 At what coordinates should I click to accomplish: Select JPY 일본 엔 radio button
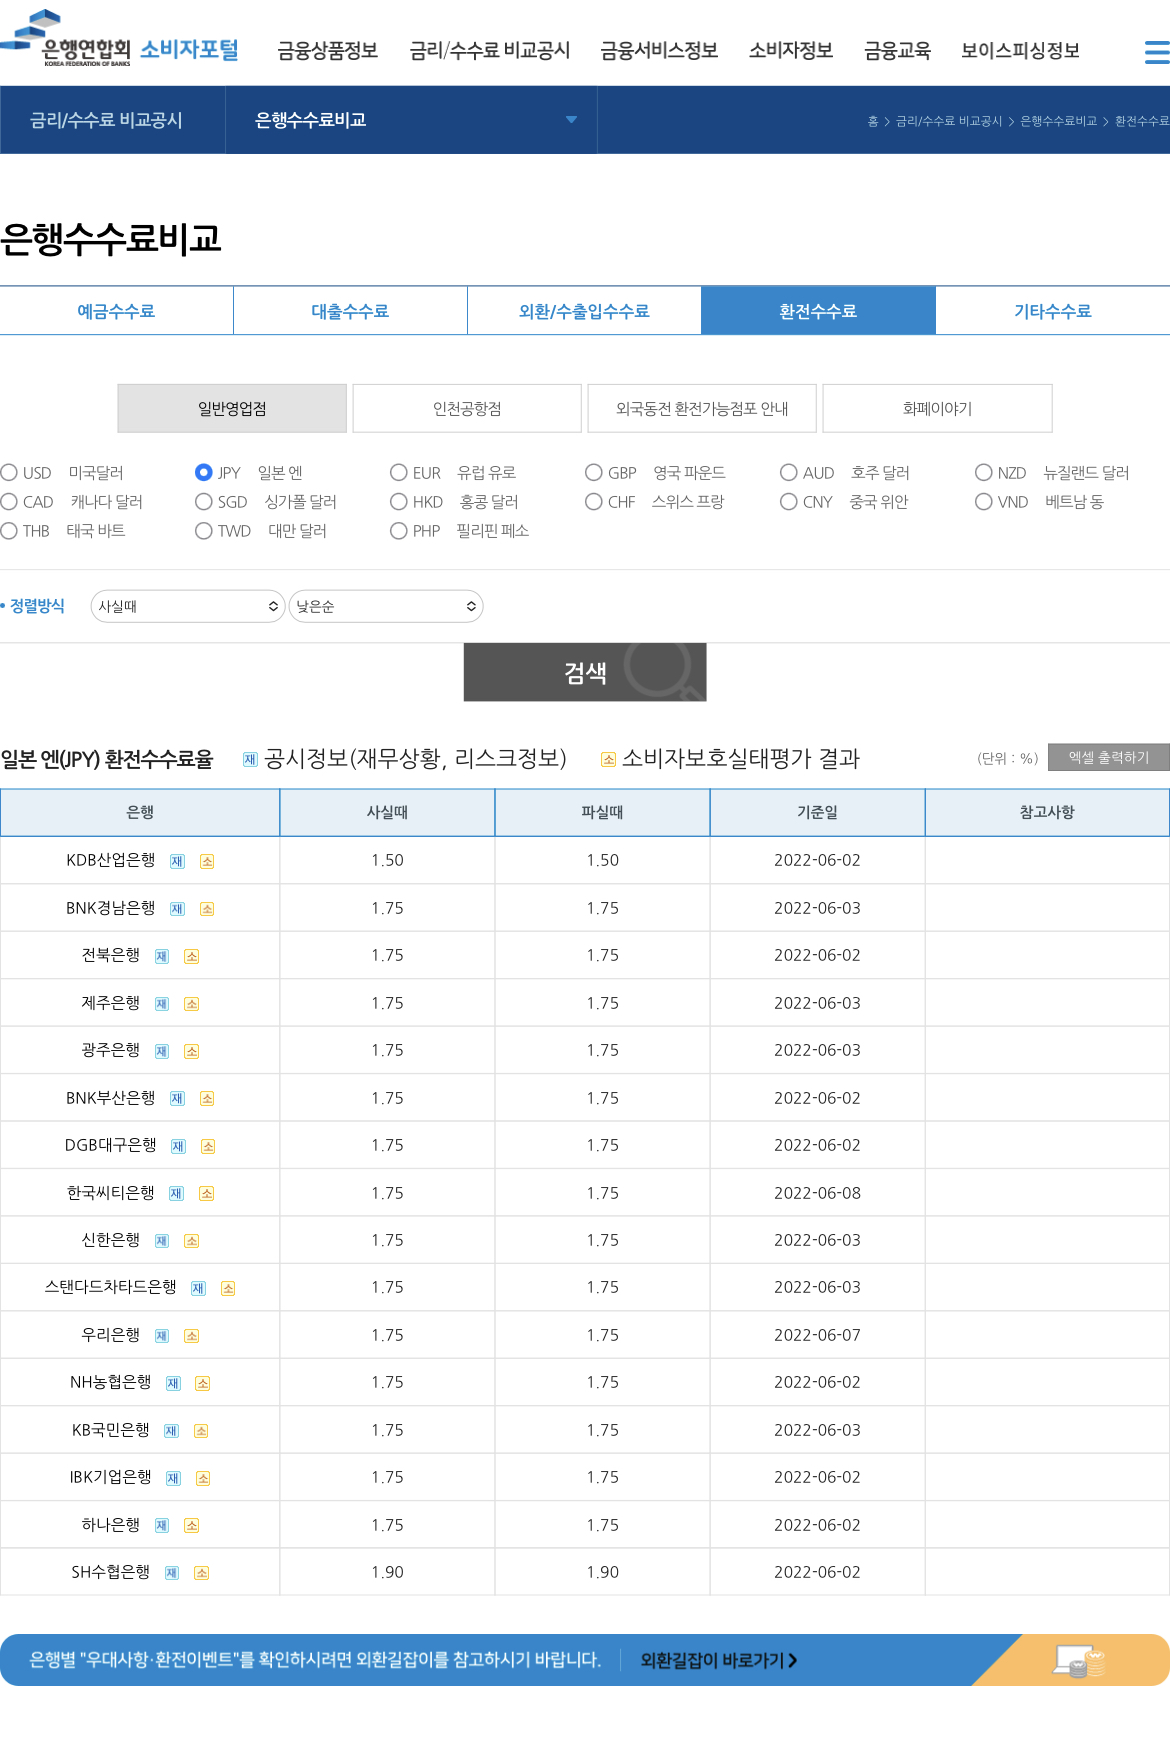click(x=204, y=473)
